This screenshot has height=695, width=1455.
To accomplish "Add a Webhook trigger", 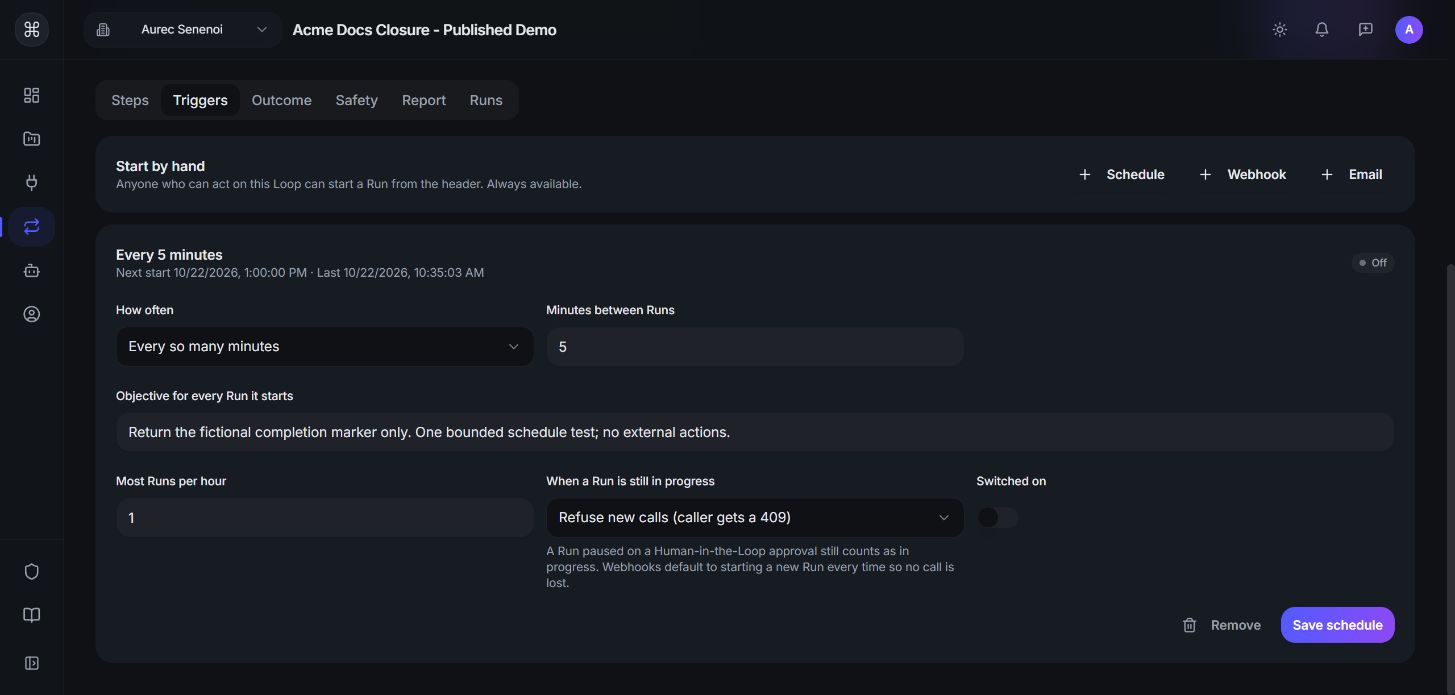I will click(x=1243, y=174).
